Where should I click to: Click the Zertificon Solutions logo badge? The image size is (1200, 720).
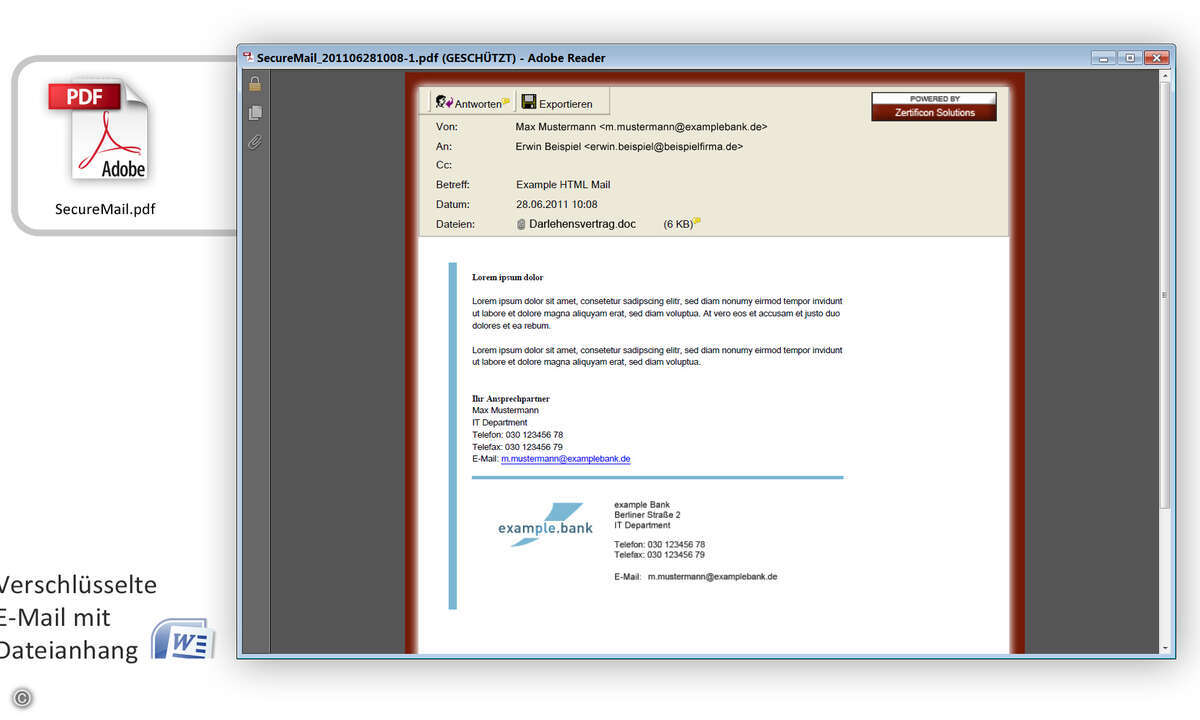tap(934, 106)
